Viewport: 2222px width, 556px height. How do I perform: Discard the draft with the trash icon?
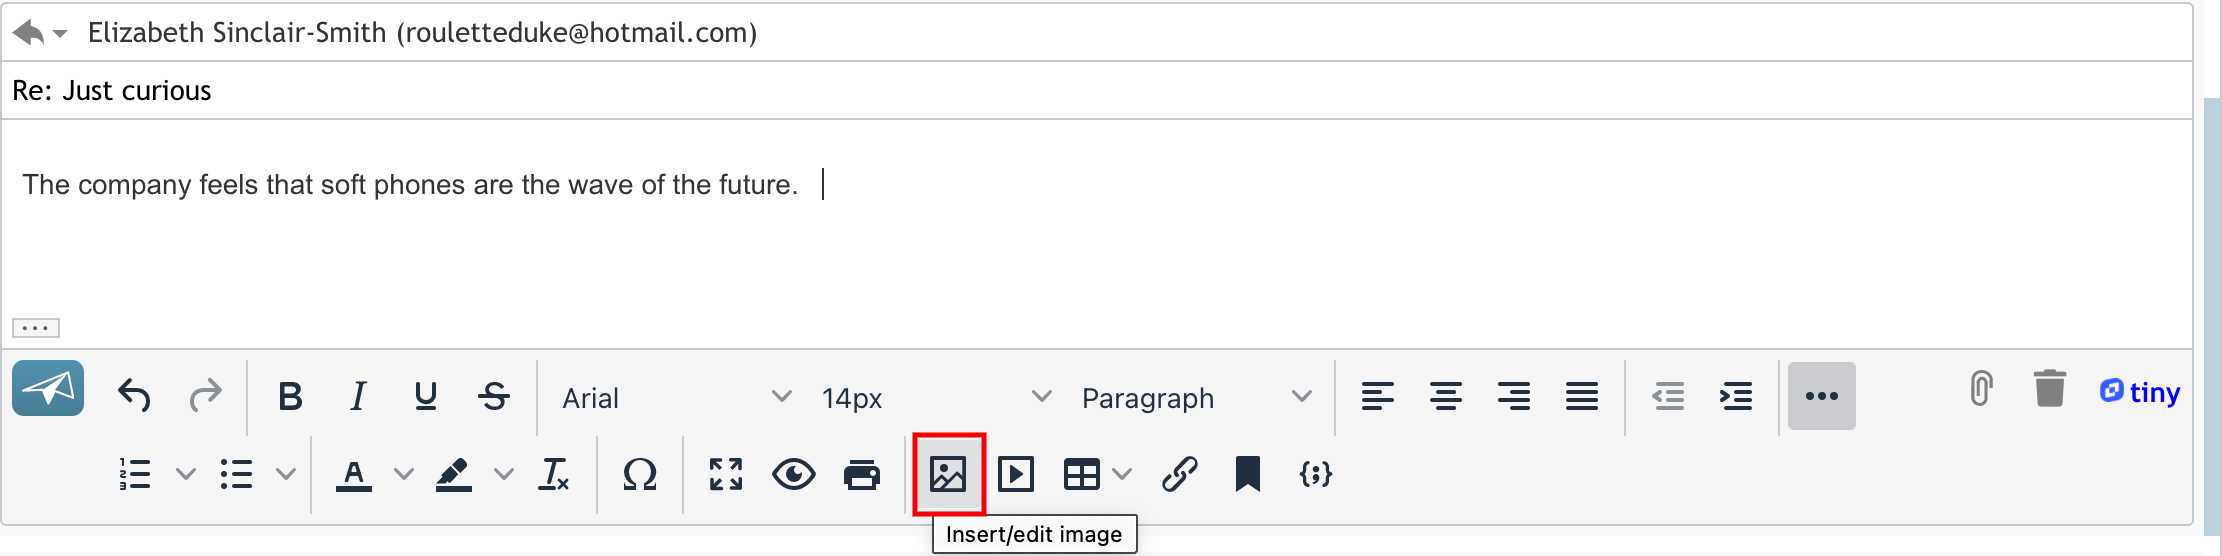(2049, 389)
